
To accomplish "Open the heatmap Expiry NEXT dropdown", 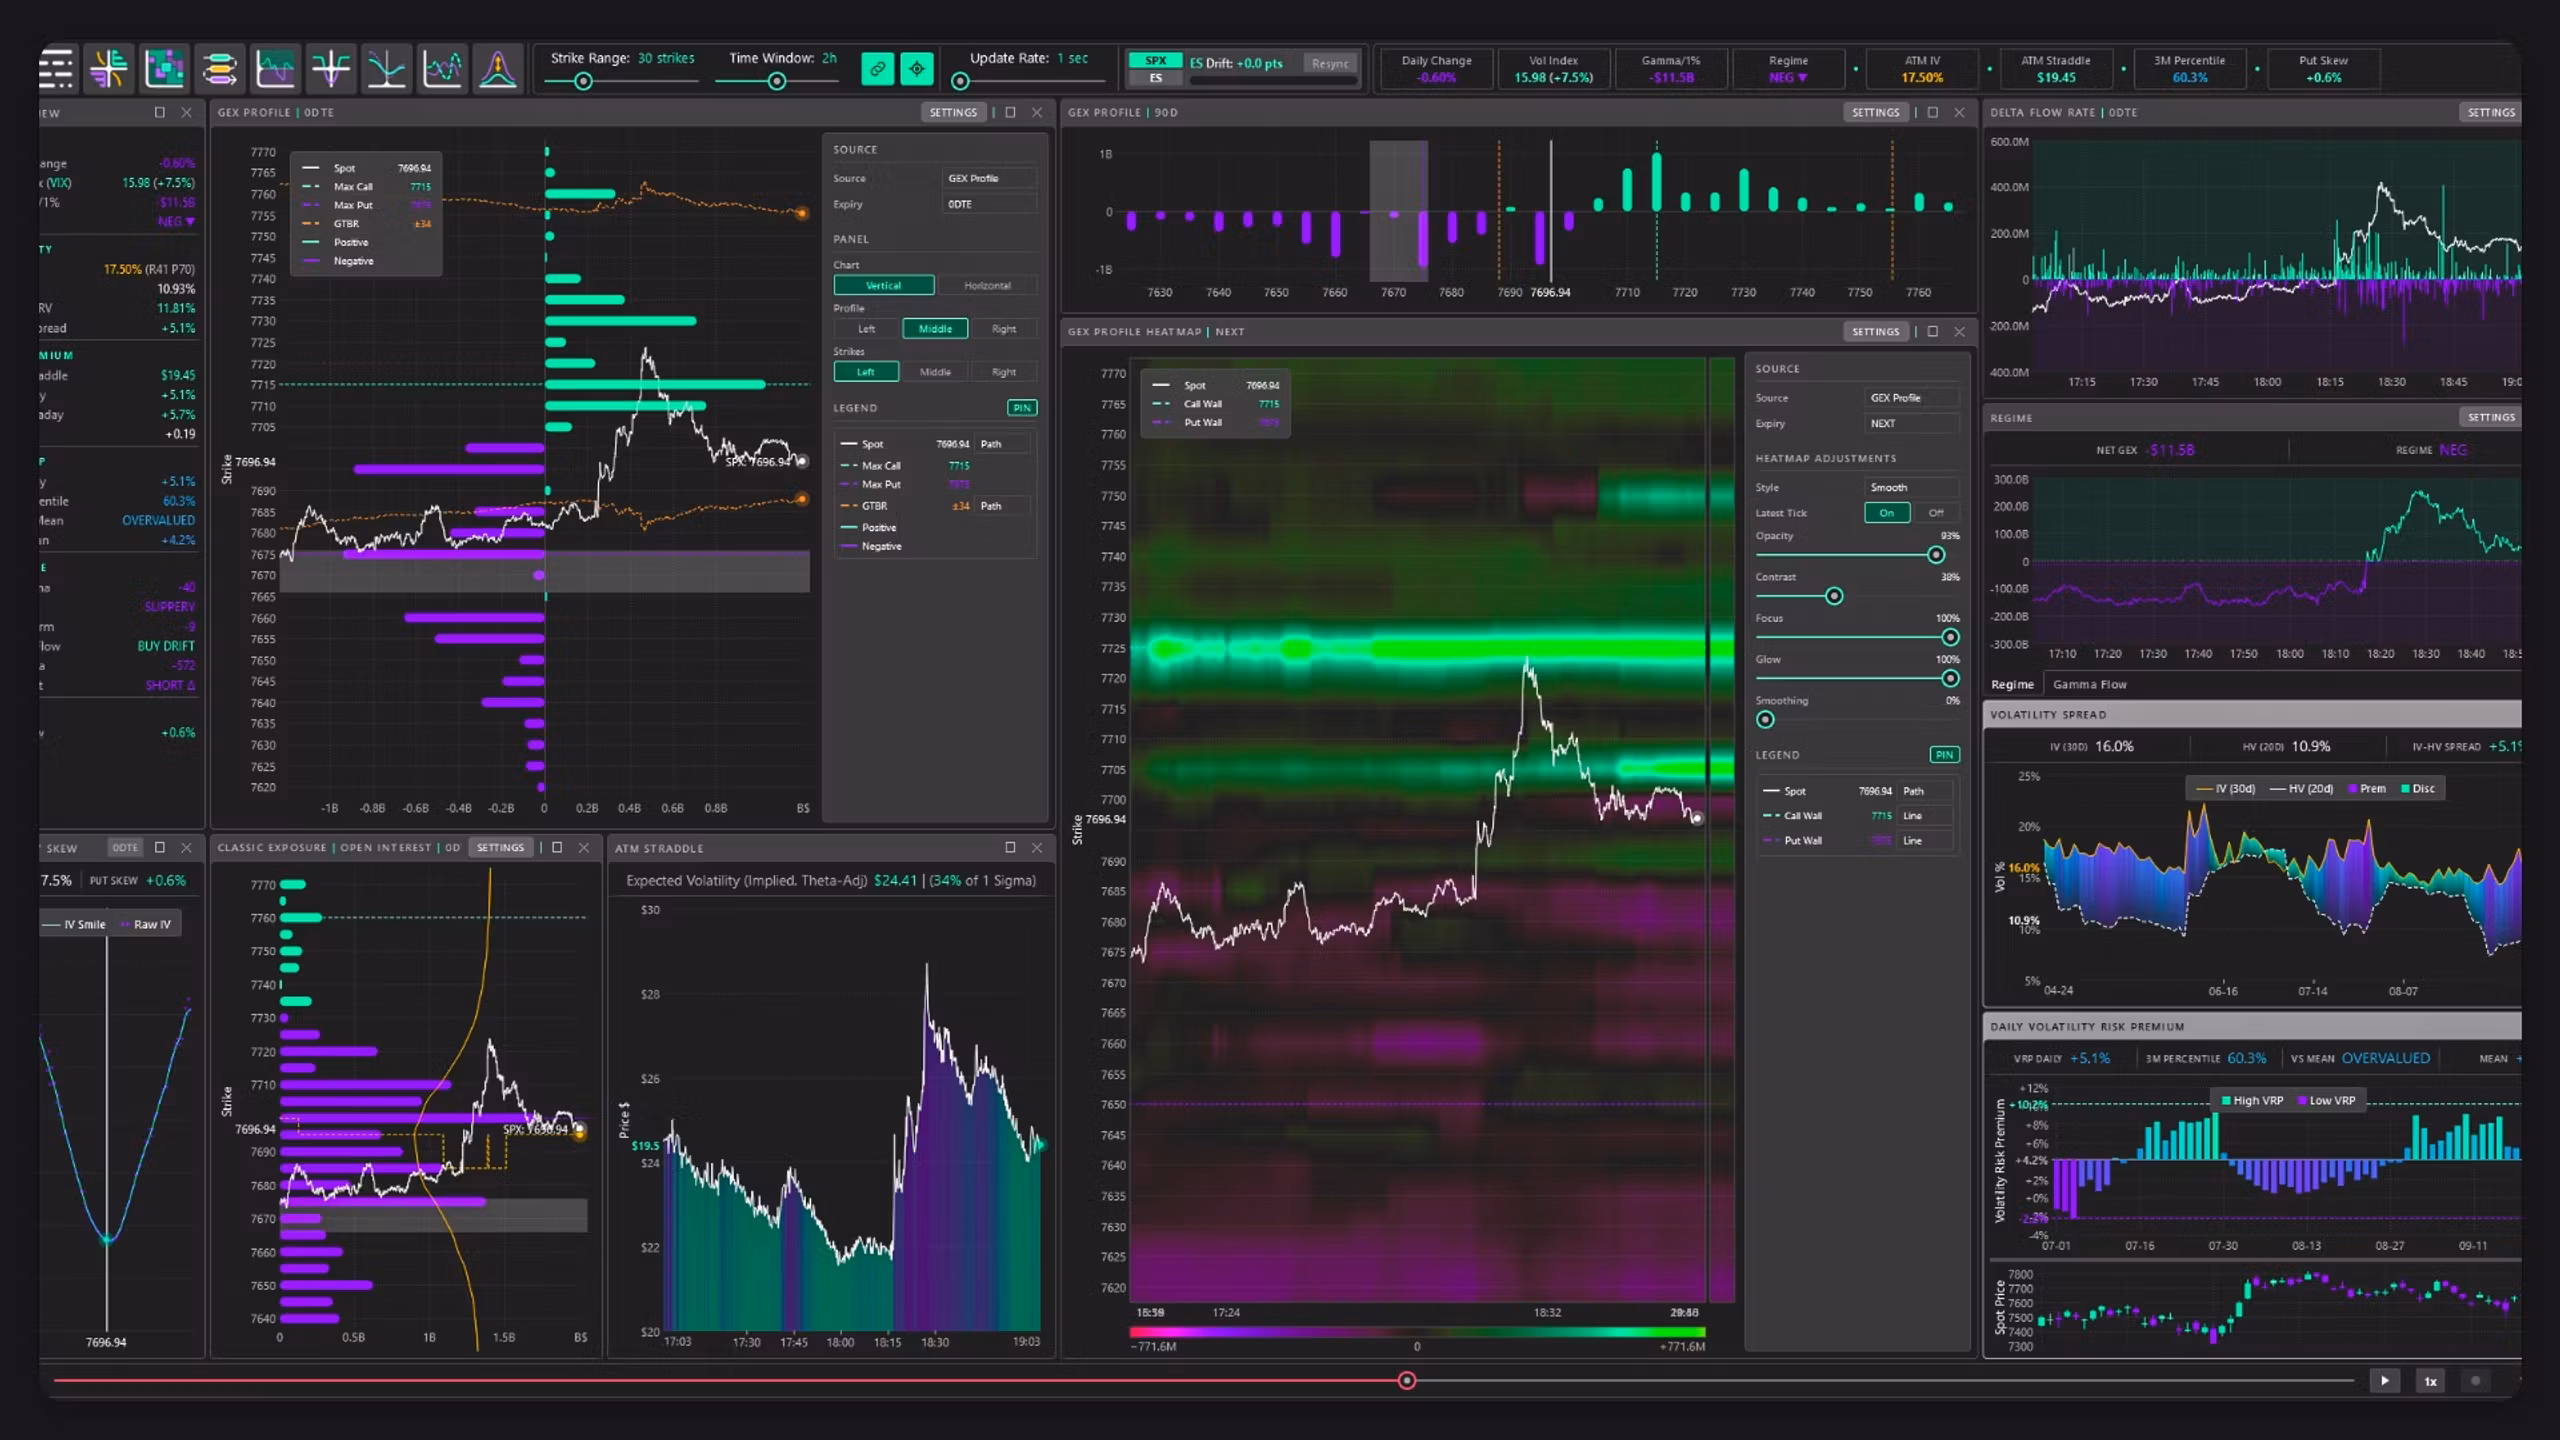I will click(x=1911, y=423).
